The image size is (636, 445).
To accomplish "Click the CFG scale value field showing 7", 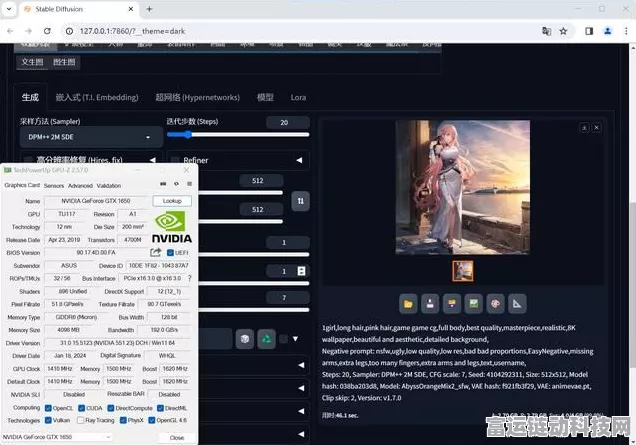I will click(288, 298).
